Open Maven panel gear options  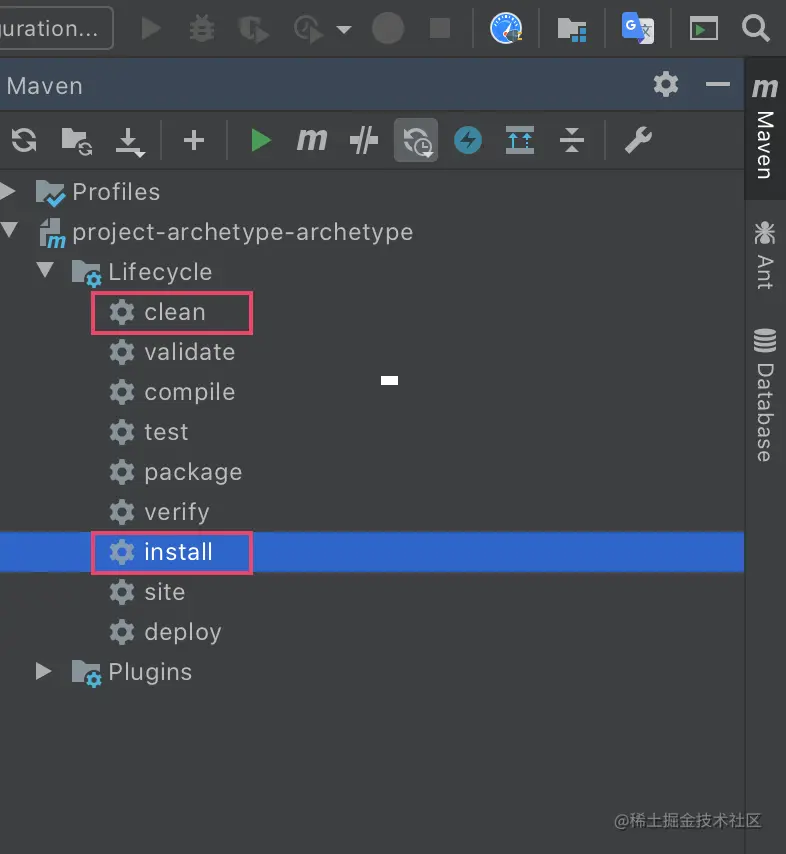pos(666,85)
